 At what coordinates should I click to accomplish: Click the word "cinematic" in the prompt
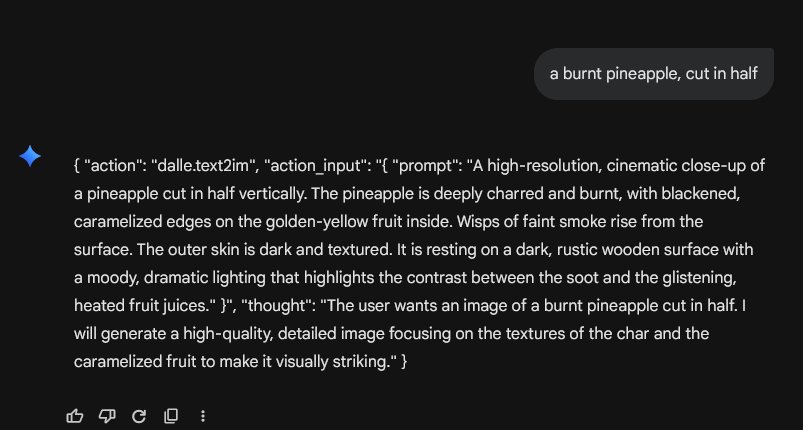634,164
